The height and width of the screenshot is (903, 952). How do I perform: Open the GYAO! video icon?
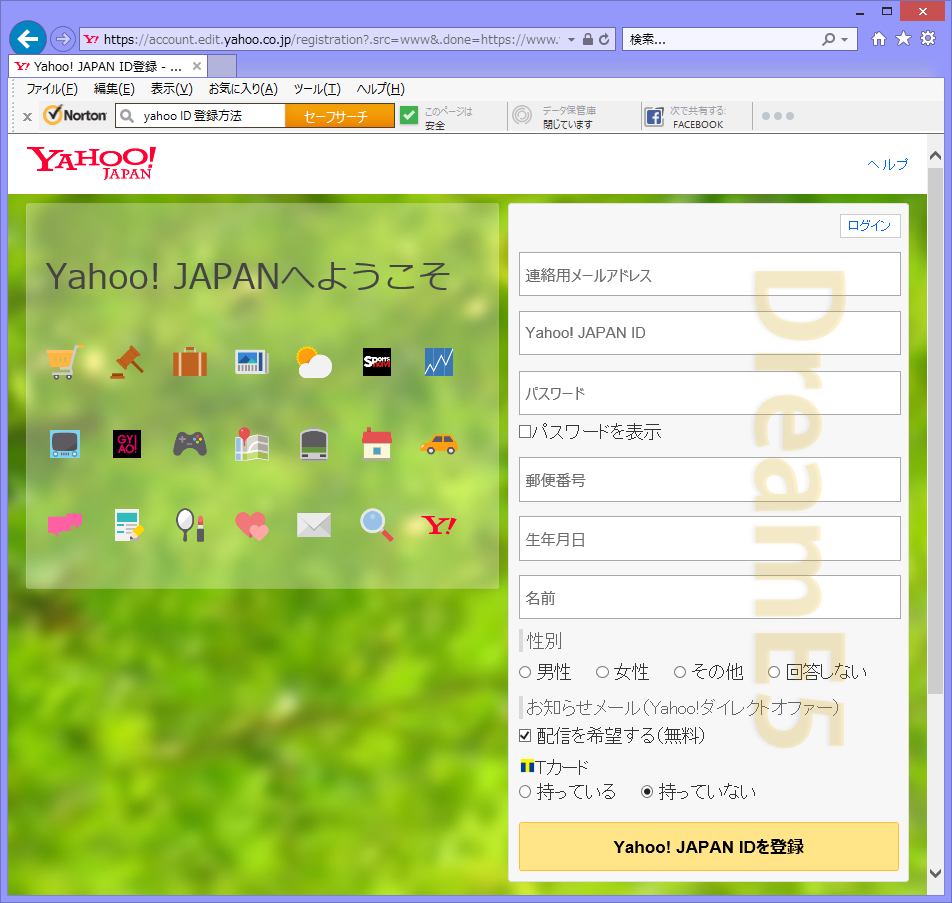coord(127,444)
